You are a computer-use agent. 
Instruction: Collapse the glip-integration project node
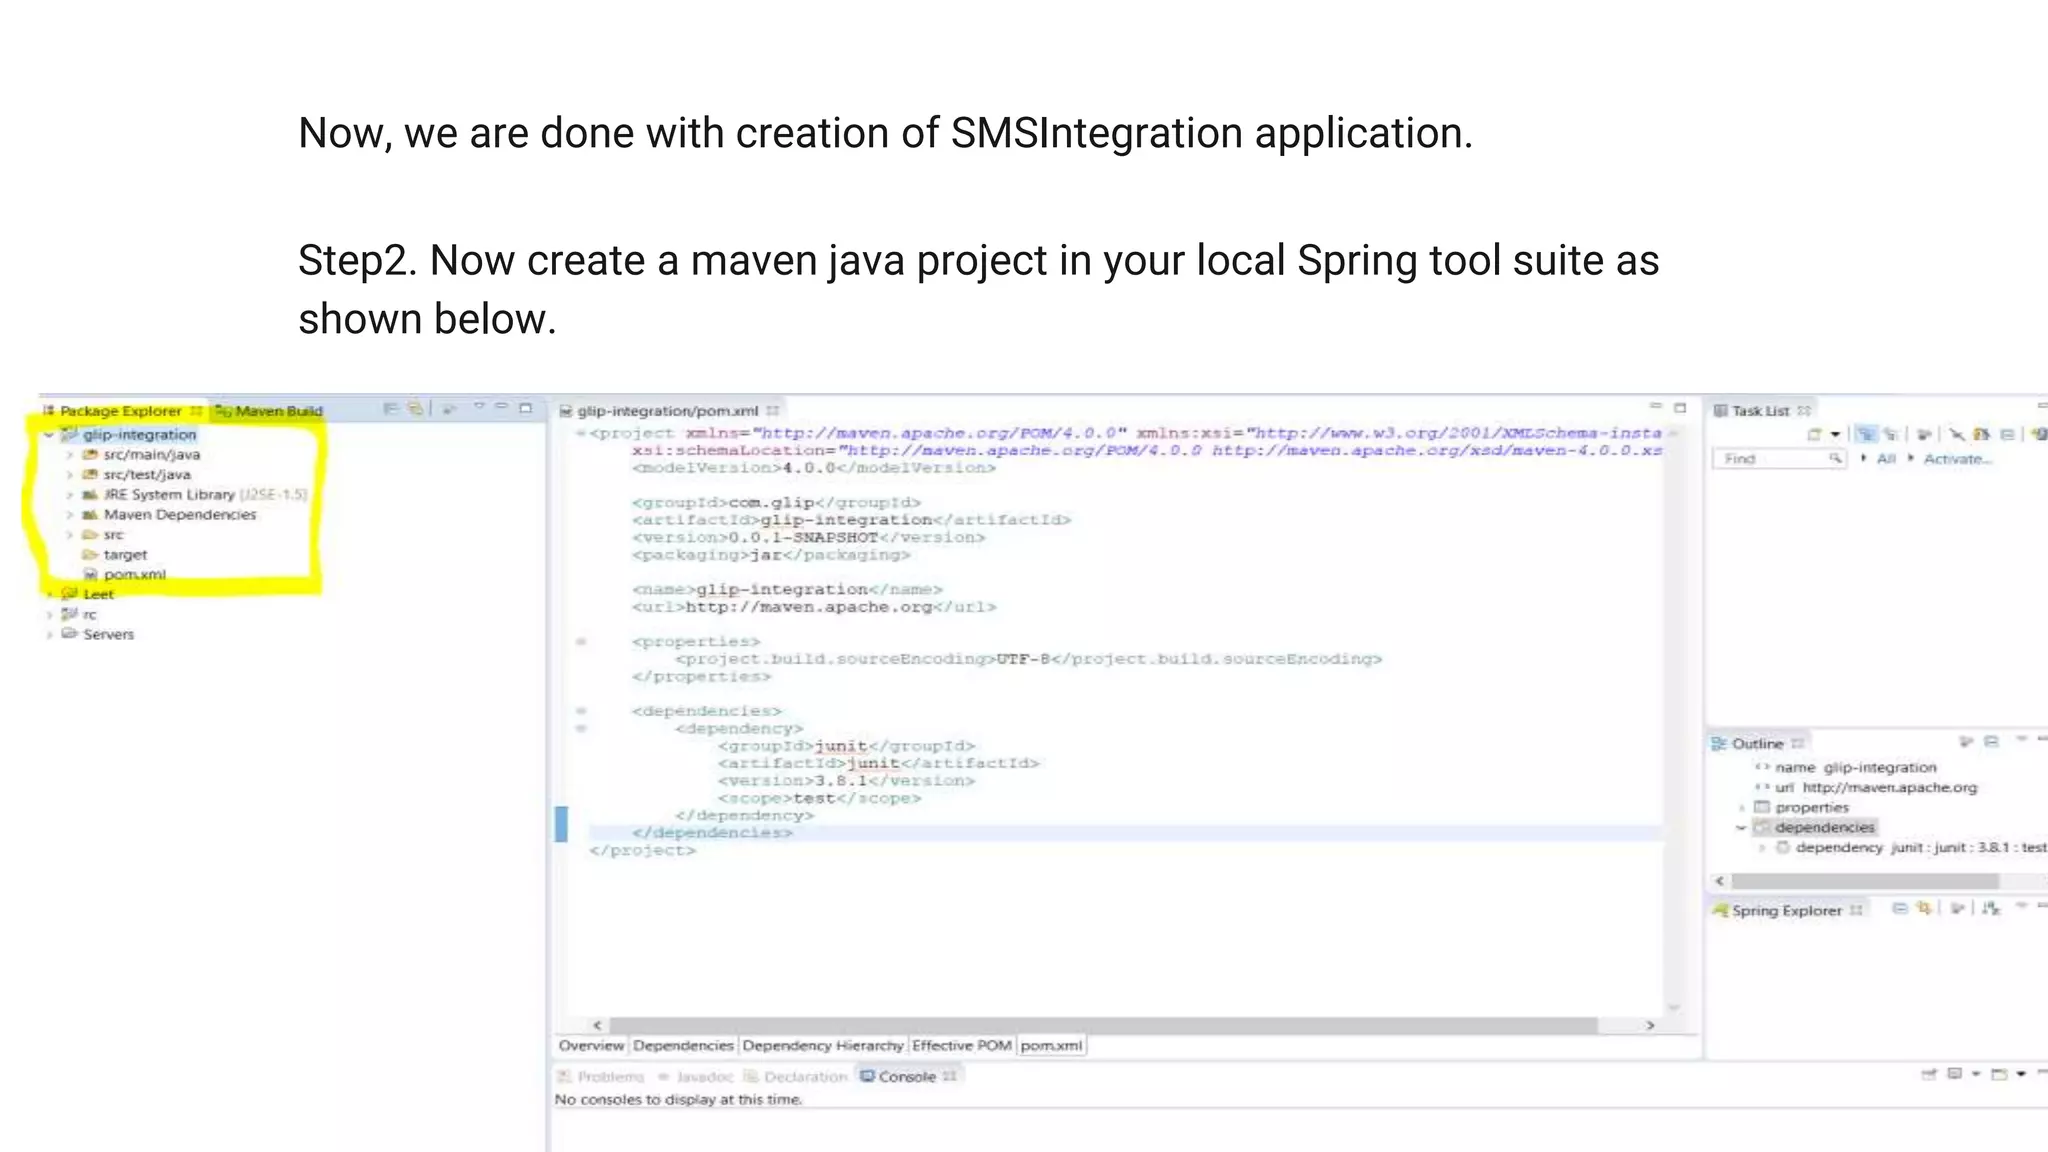[x=48, y=435]
